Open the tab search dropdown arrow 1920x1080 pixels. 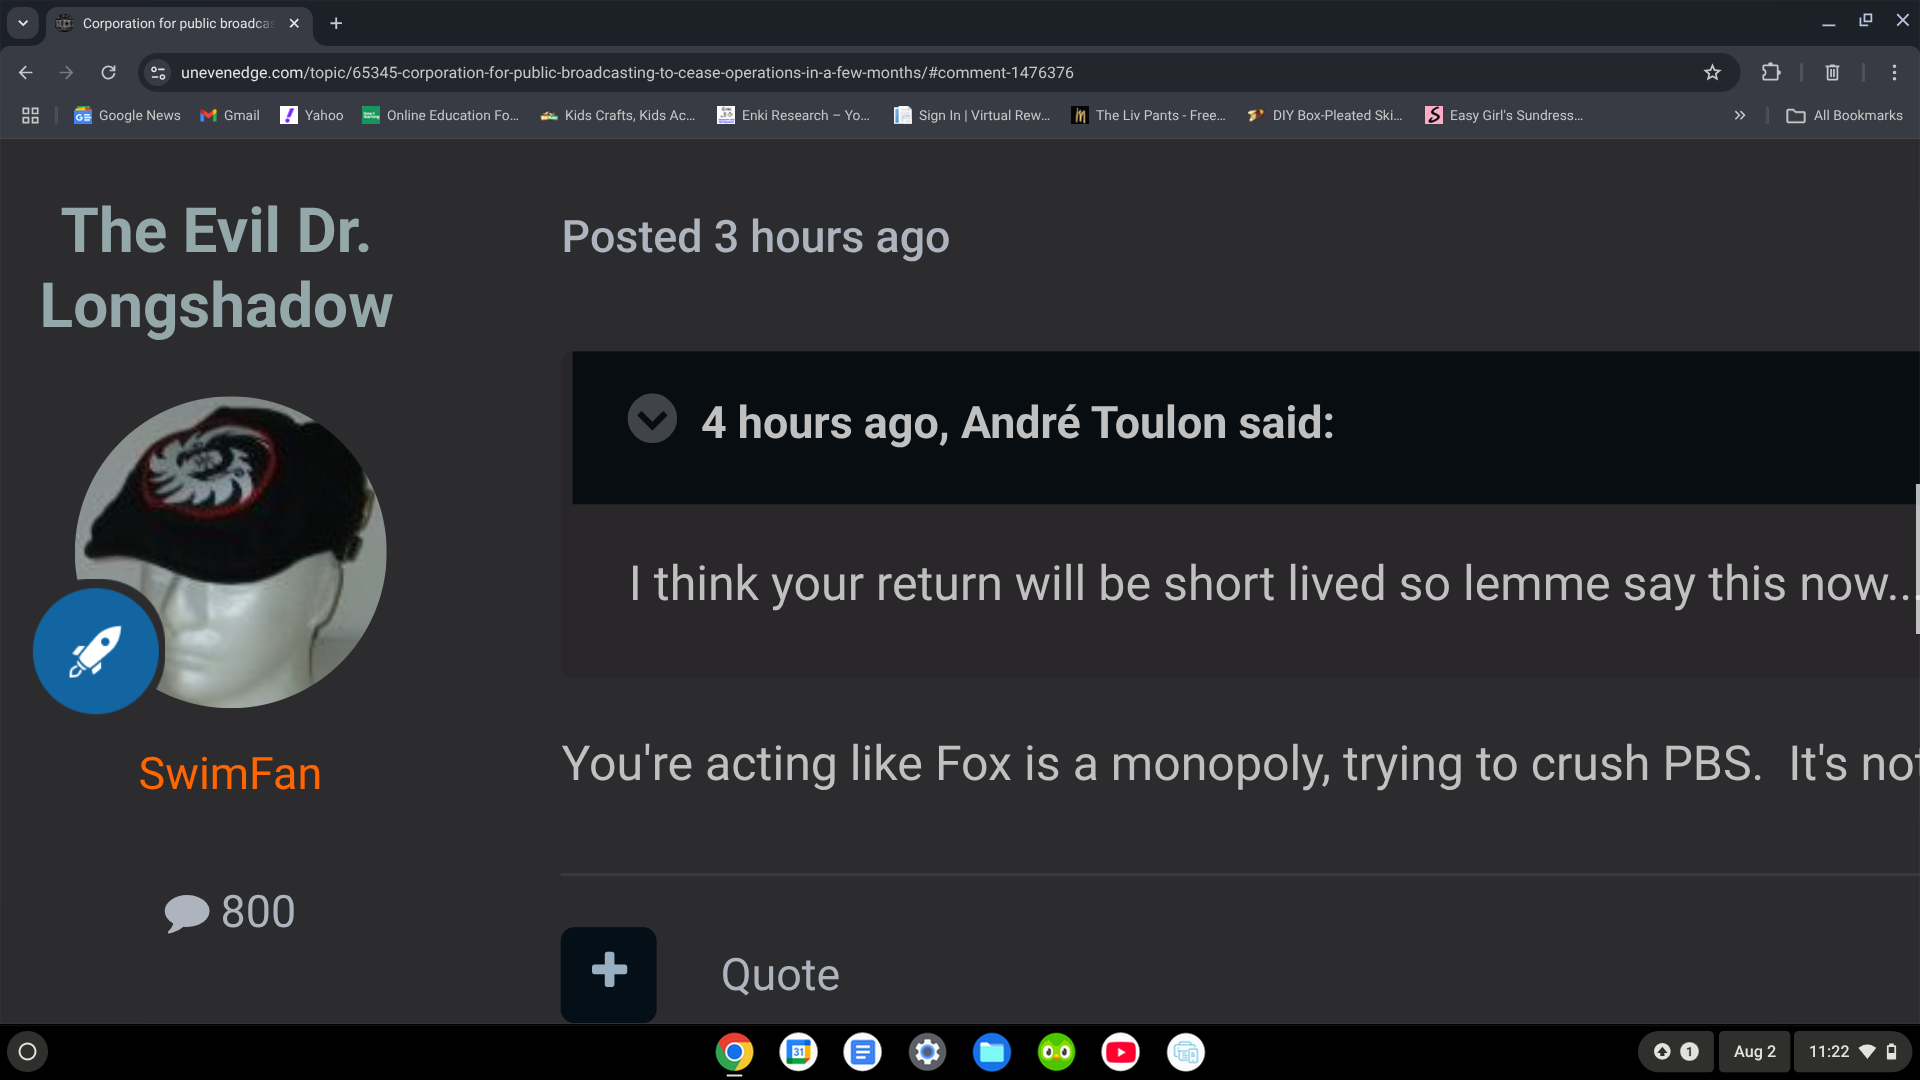click(23, 22)
